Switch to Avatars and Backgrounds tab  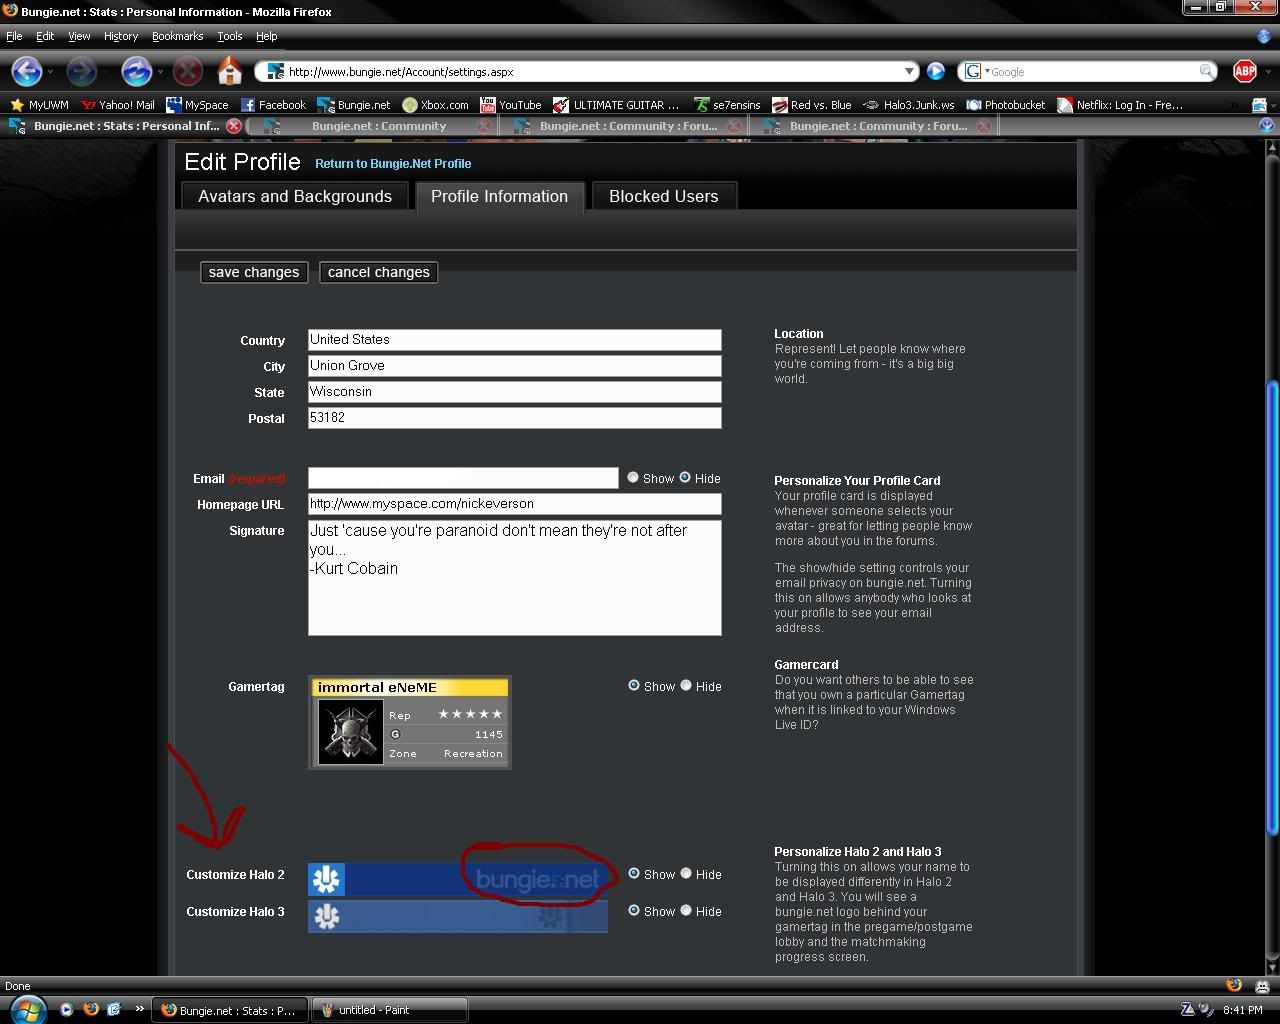(x=294, y=197)
